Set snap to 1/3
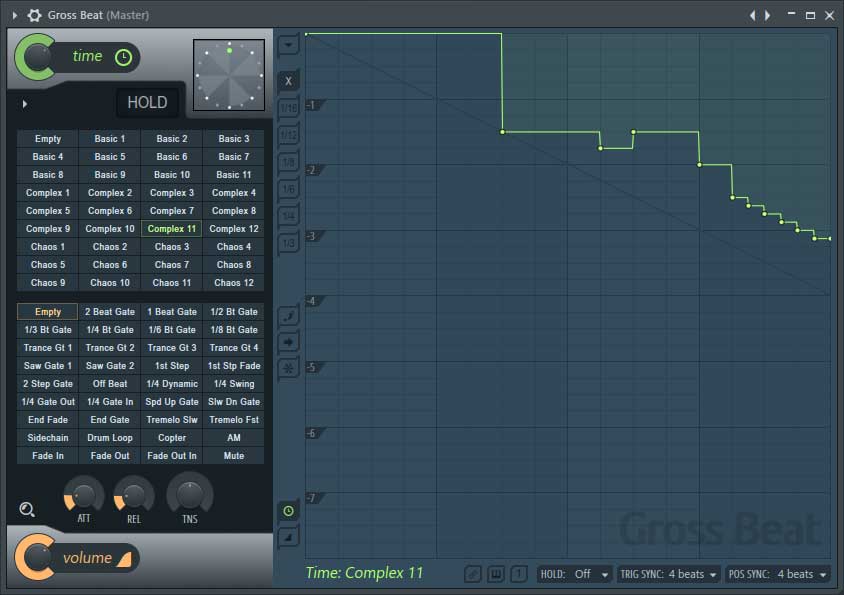 tap(289, 243)
